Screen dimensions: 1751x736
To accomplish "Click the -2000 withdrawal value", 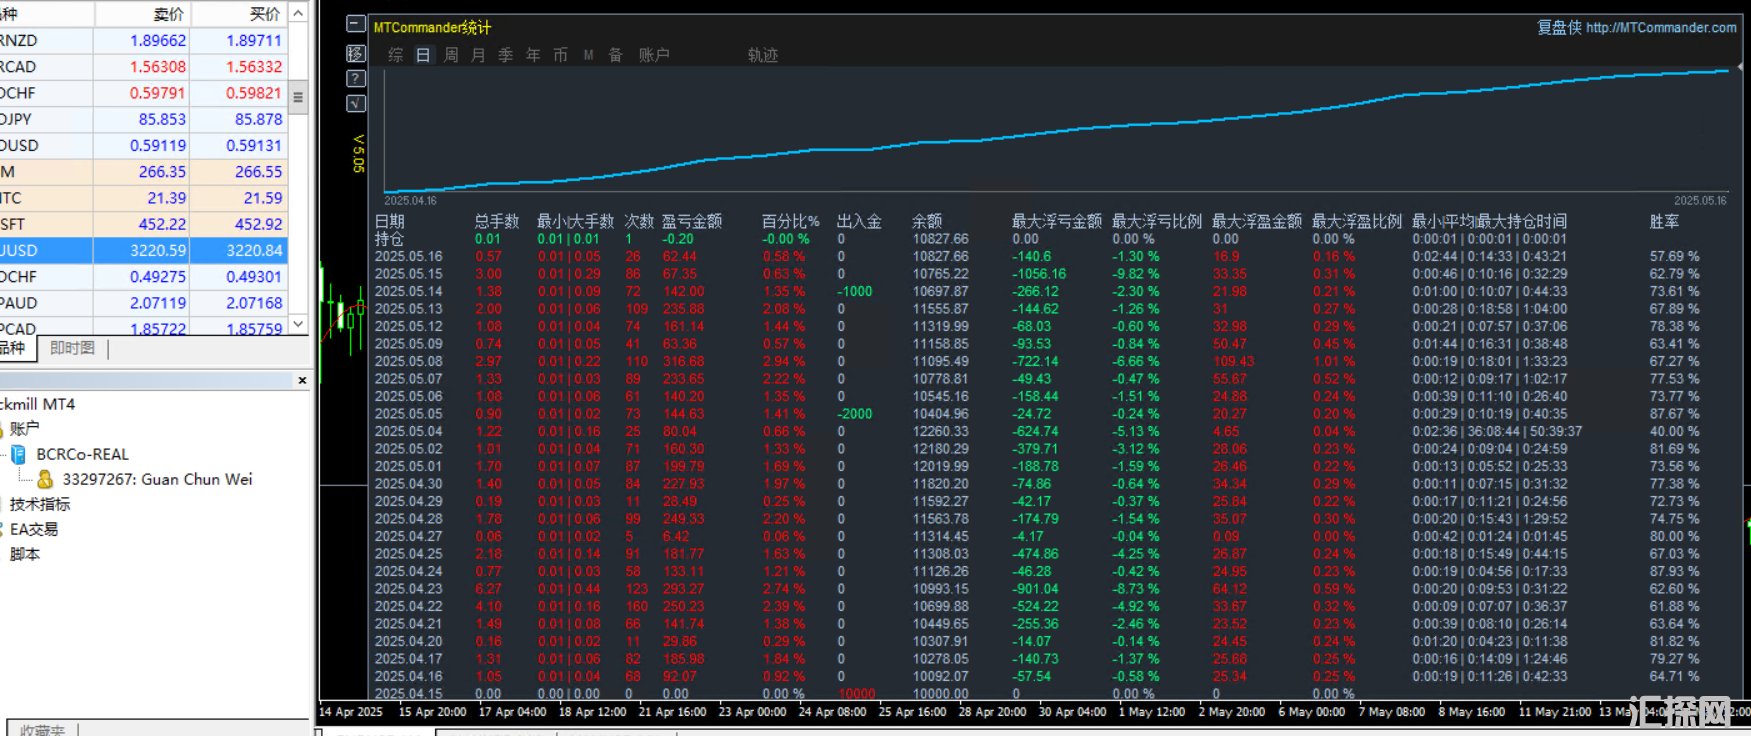I will 855,414.
